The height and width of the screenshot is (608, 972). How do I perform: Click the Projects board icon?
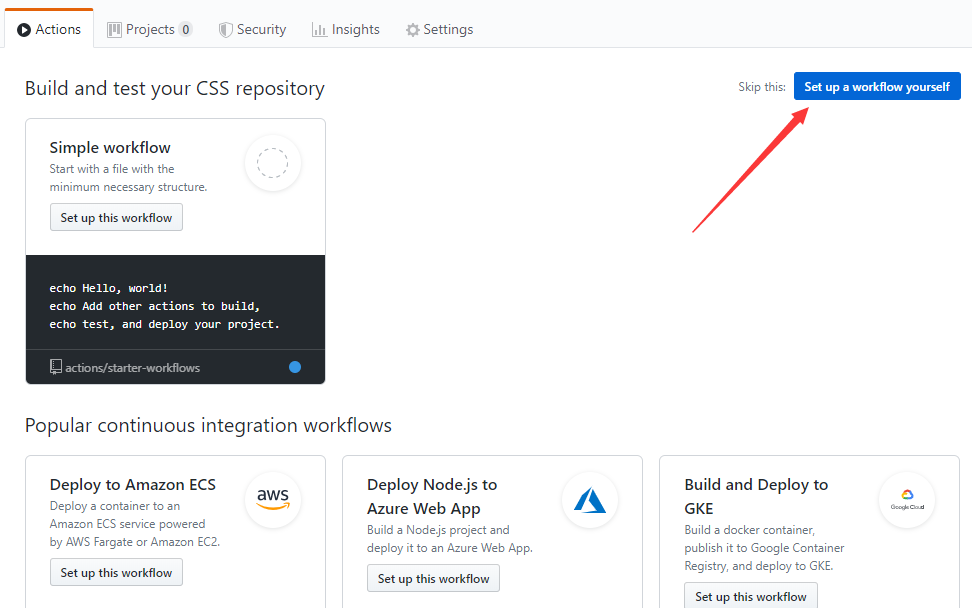[x=114, y=30]
